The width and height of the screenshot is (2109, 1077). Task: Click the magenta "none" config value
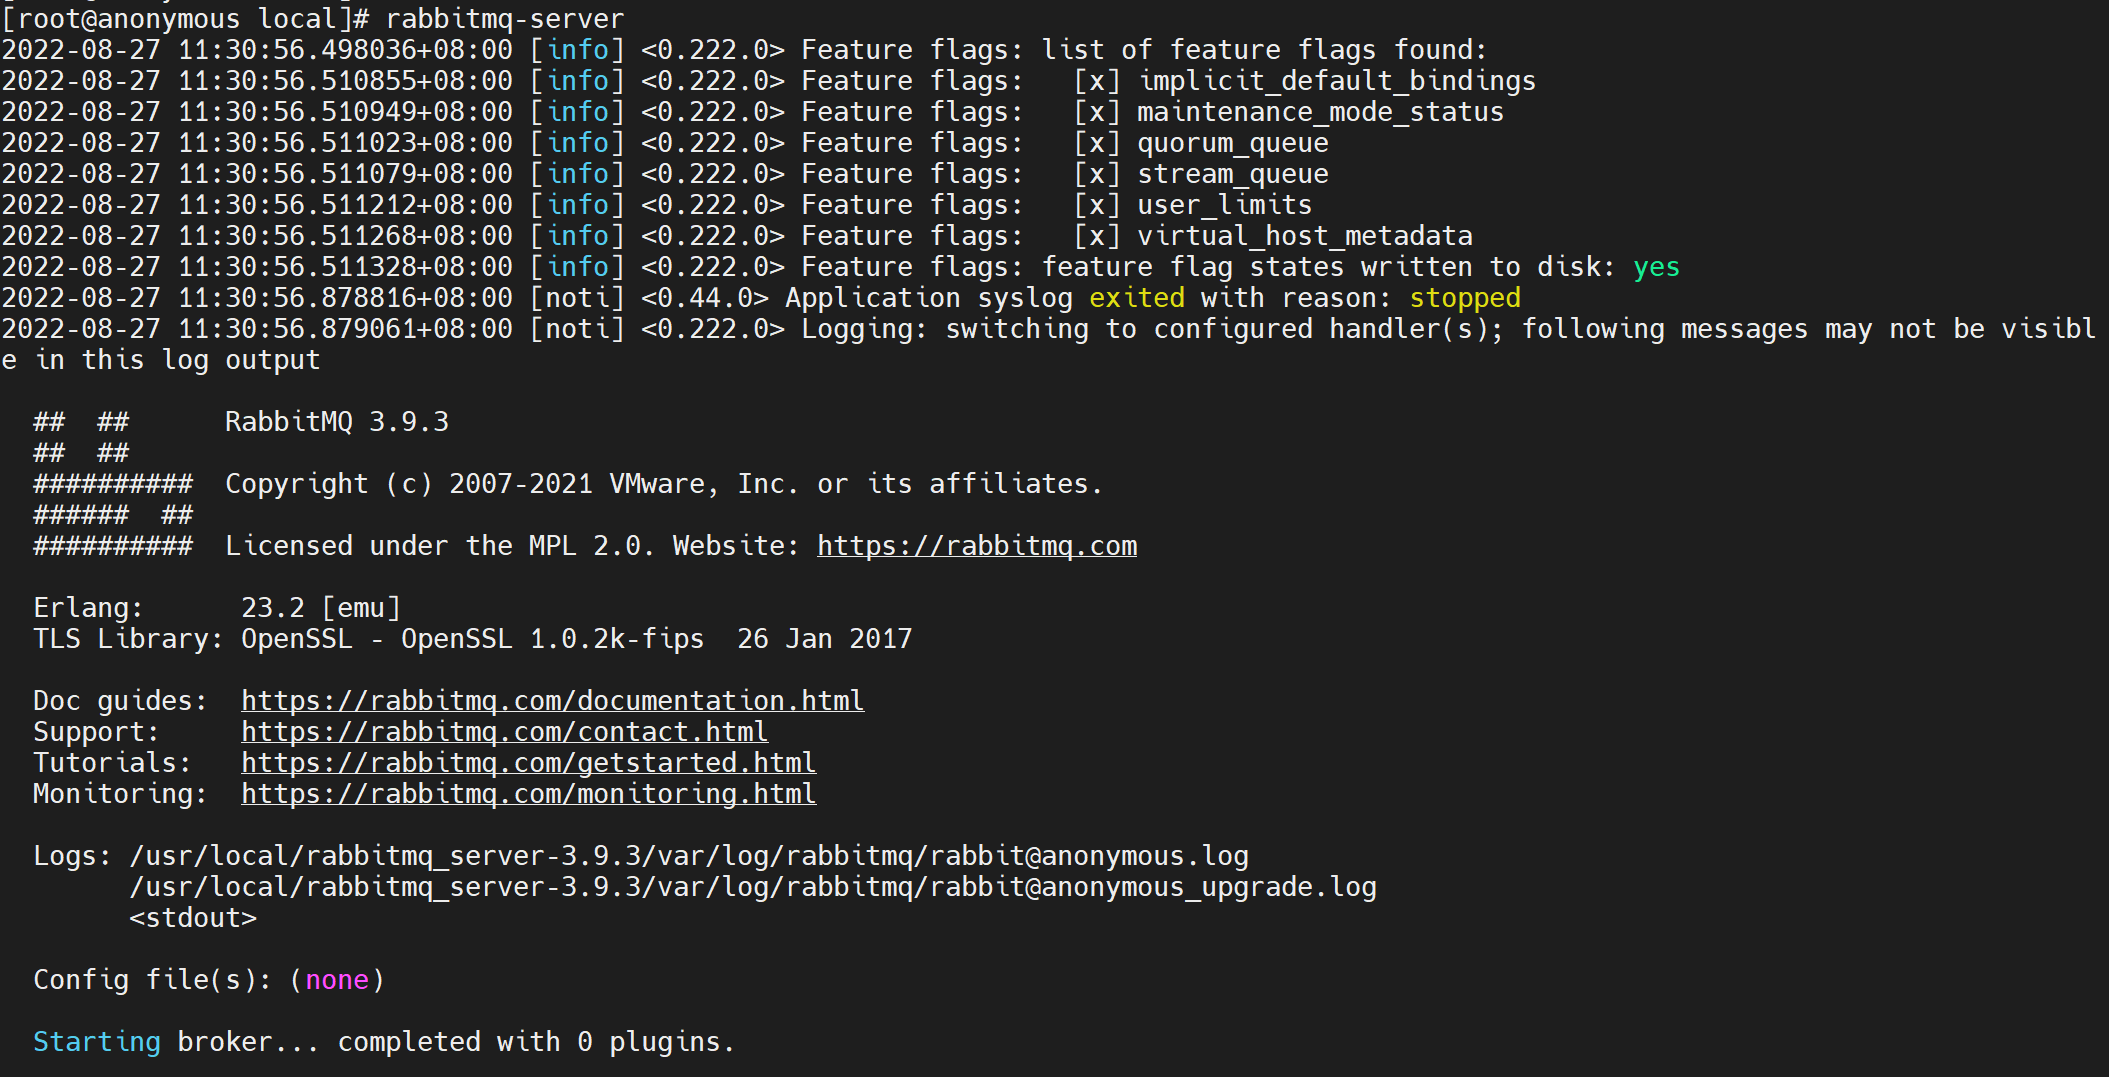[337, 980]
